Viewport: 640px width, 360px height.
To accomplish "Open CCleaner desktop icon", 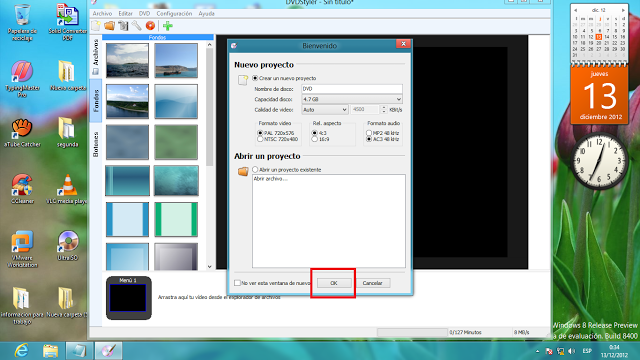I will click(22, 189).
